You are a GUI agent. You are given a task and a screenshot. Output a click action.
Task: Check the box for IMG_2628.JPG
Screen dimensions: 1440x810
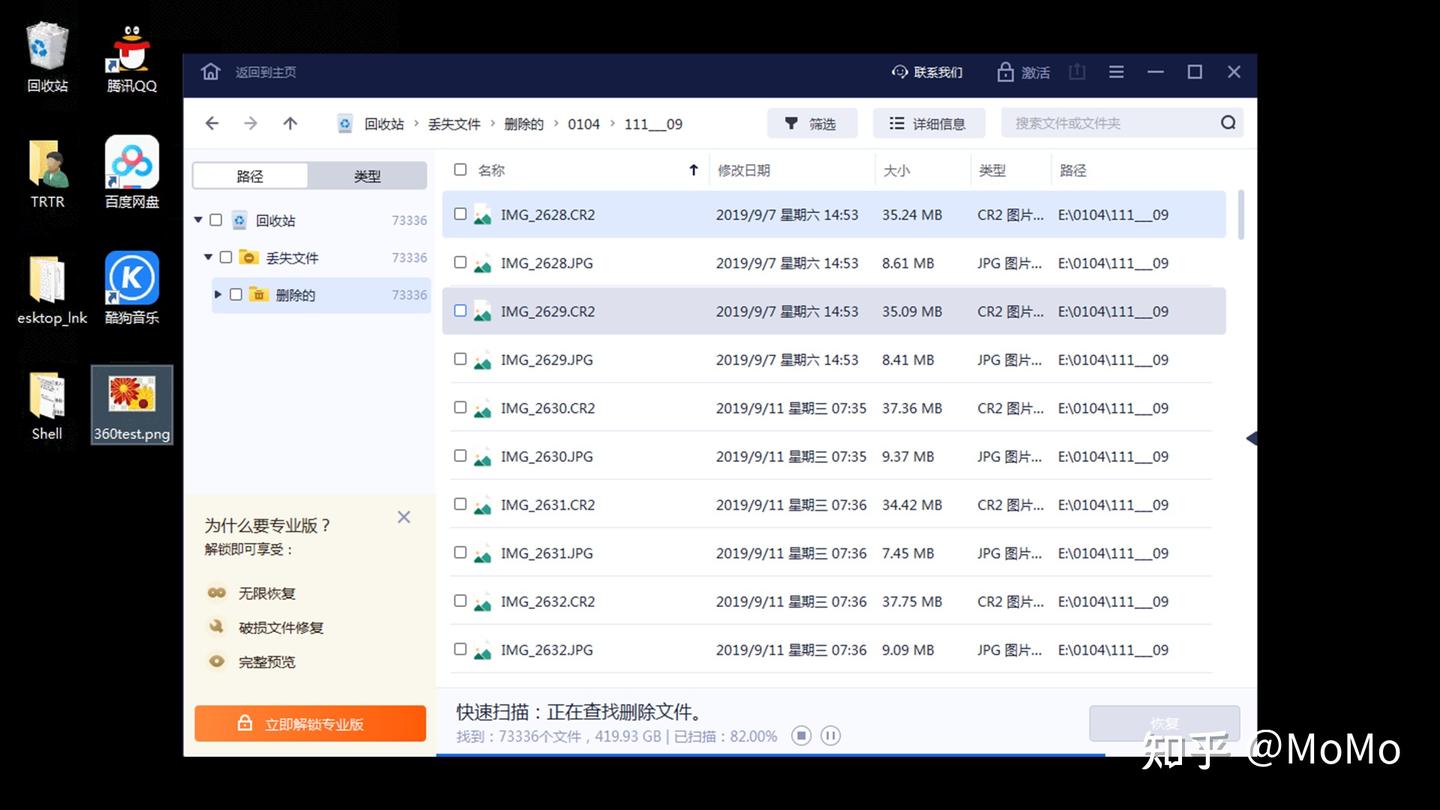(460, 262)
